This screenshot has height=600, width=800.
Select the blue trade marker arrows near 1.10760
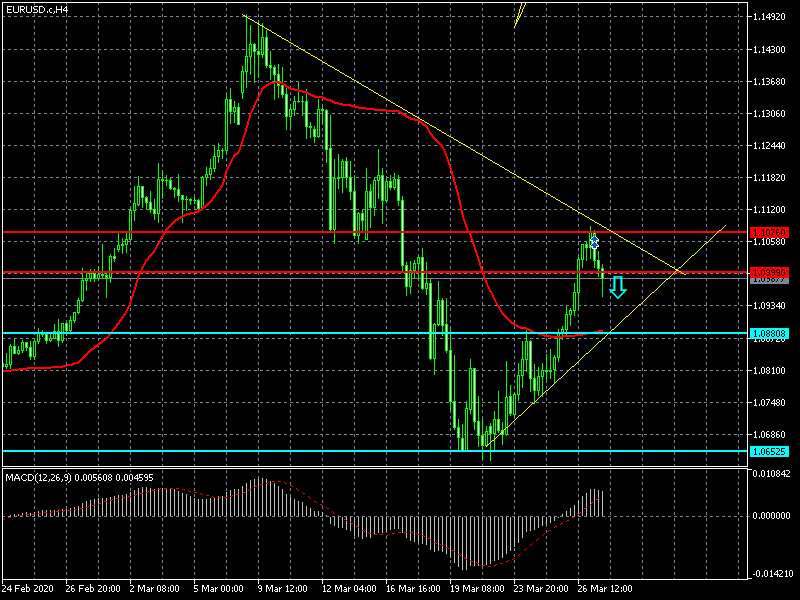pos(594,242)
